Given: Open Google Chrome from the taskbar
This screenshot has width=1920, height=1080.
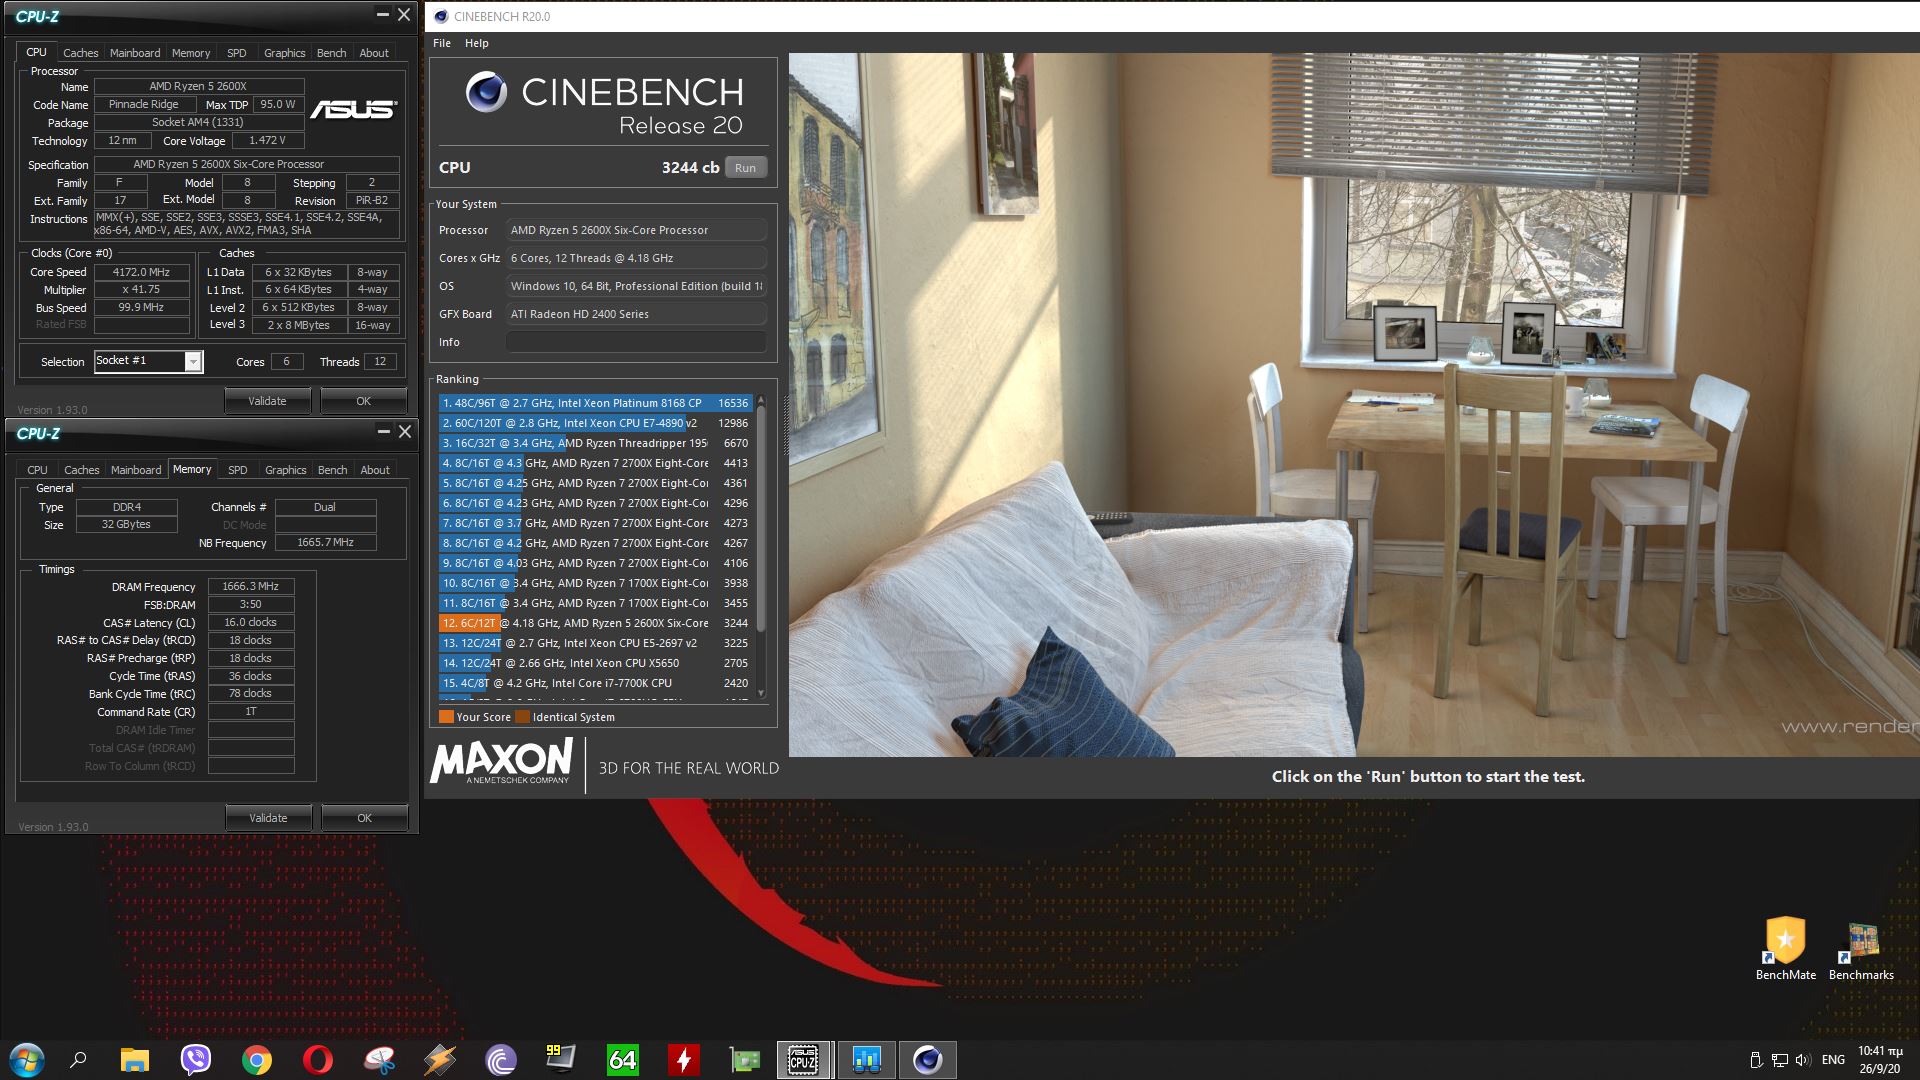Looking at the screenshot, I should 257,1060.
